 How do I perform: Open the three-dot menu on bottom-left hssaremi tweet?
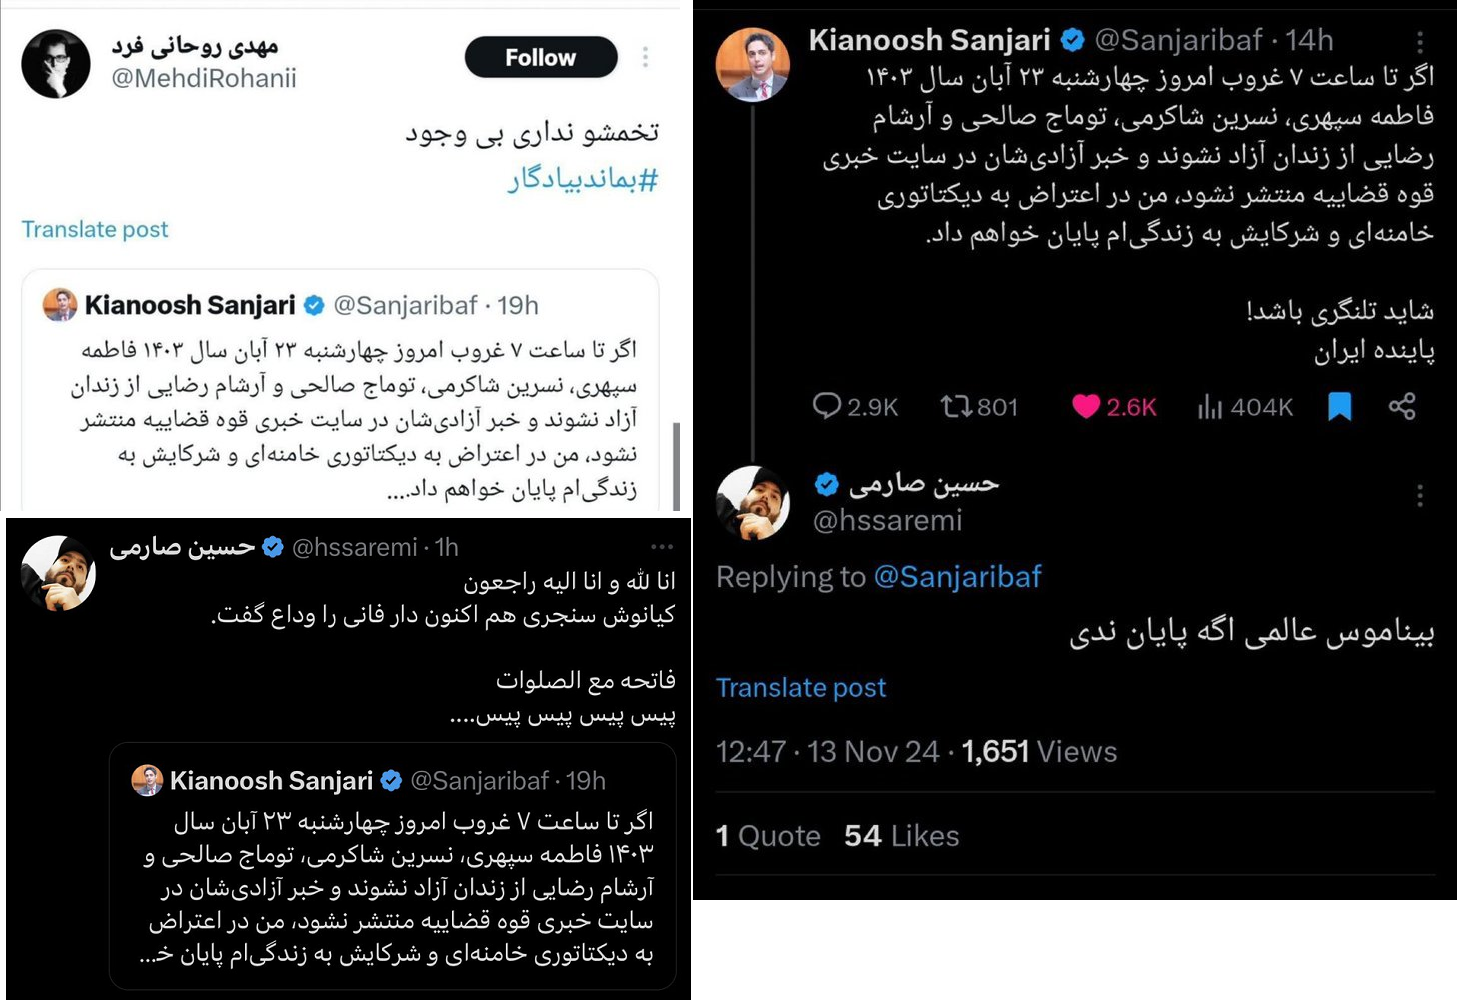click(x=662, y=547)
